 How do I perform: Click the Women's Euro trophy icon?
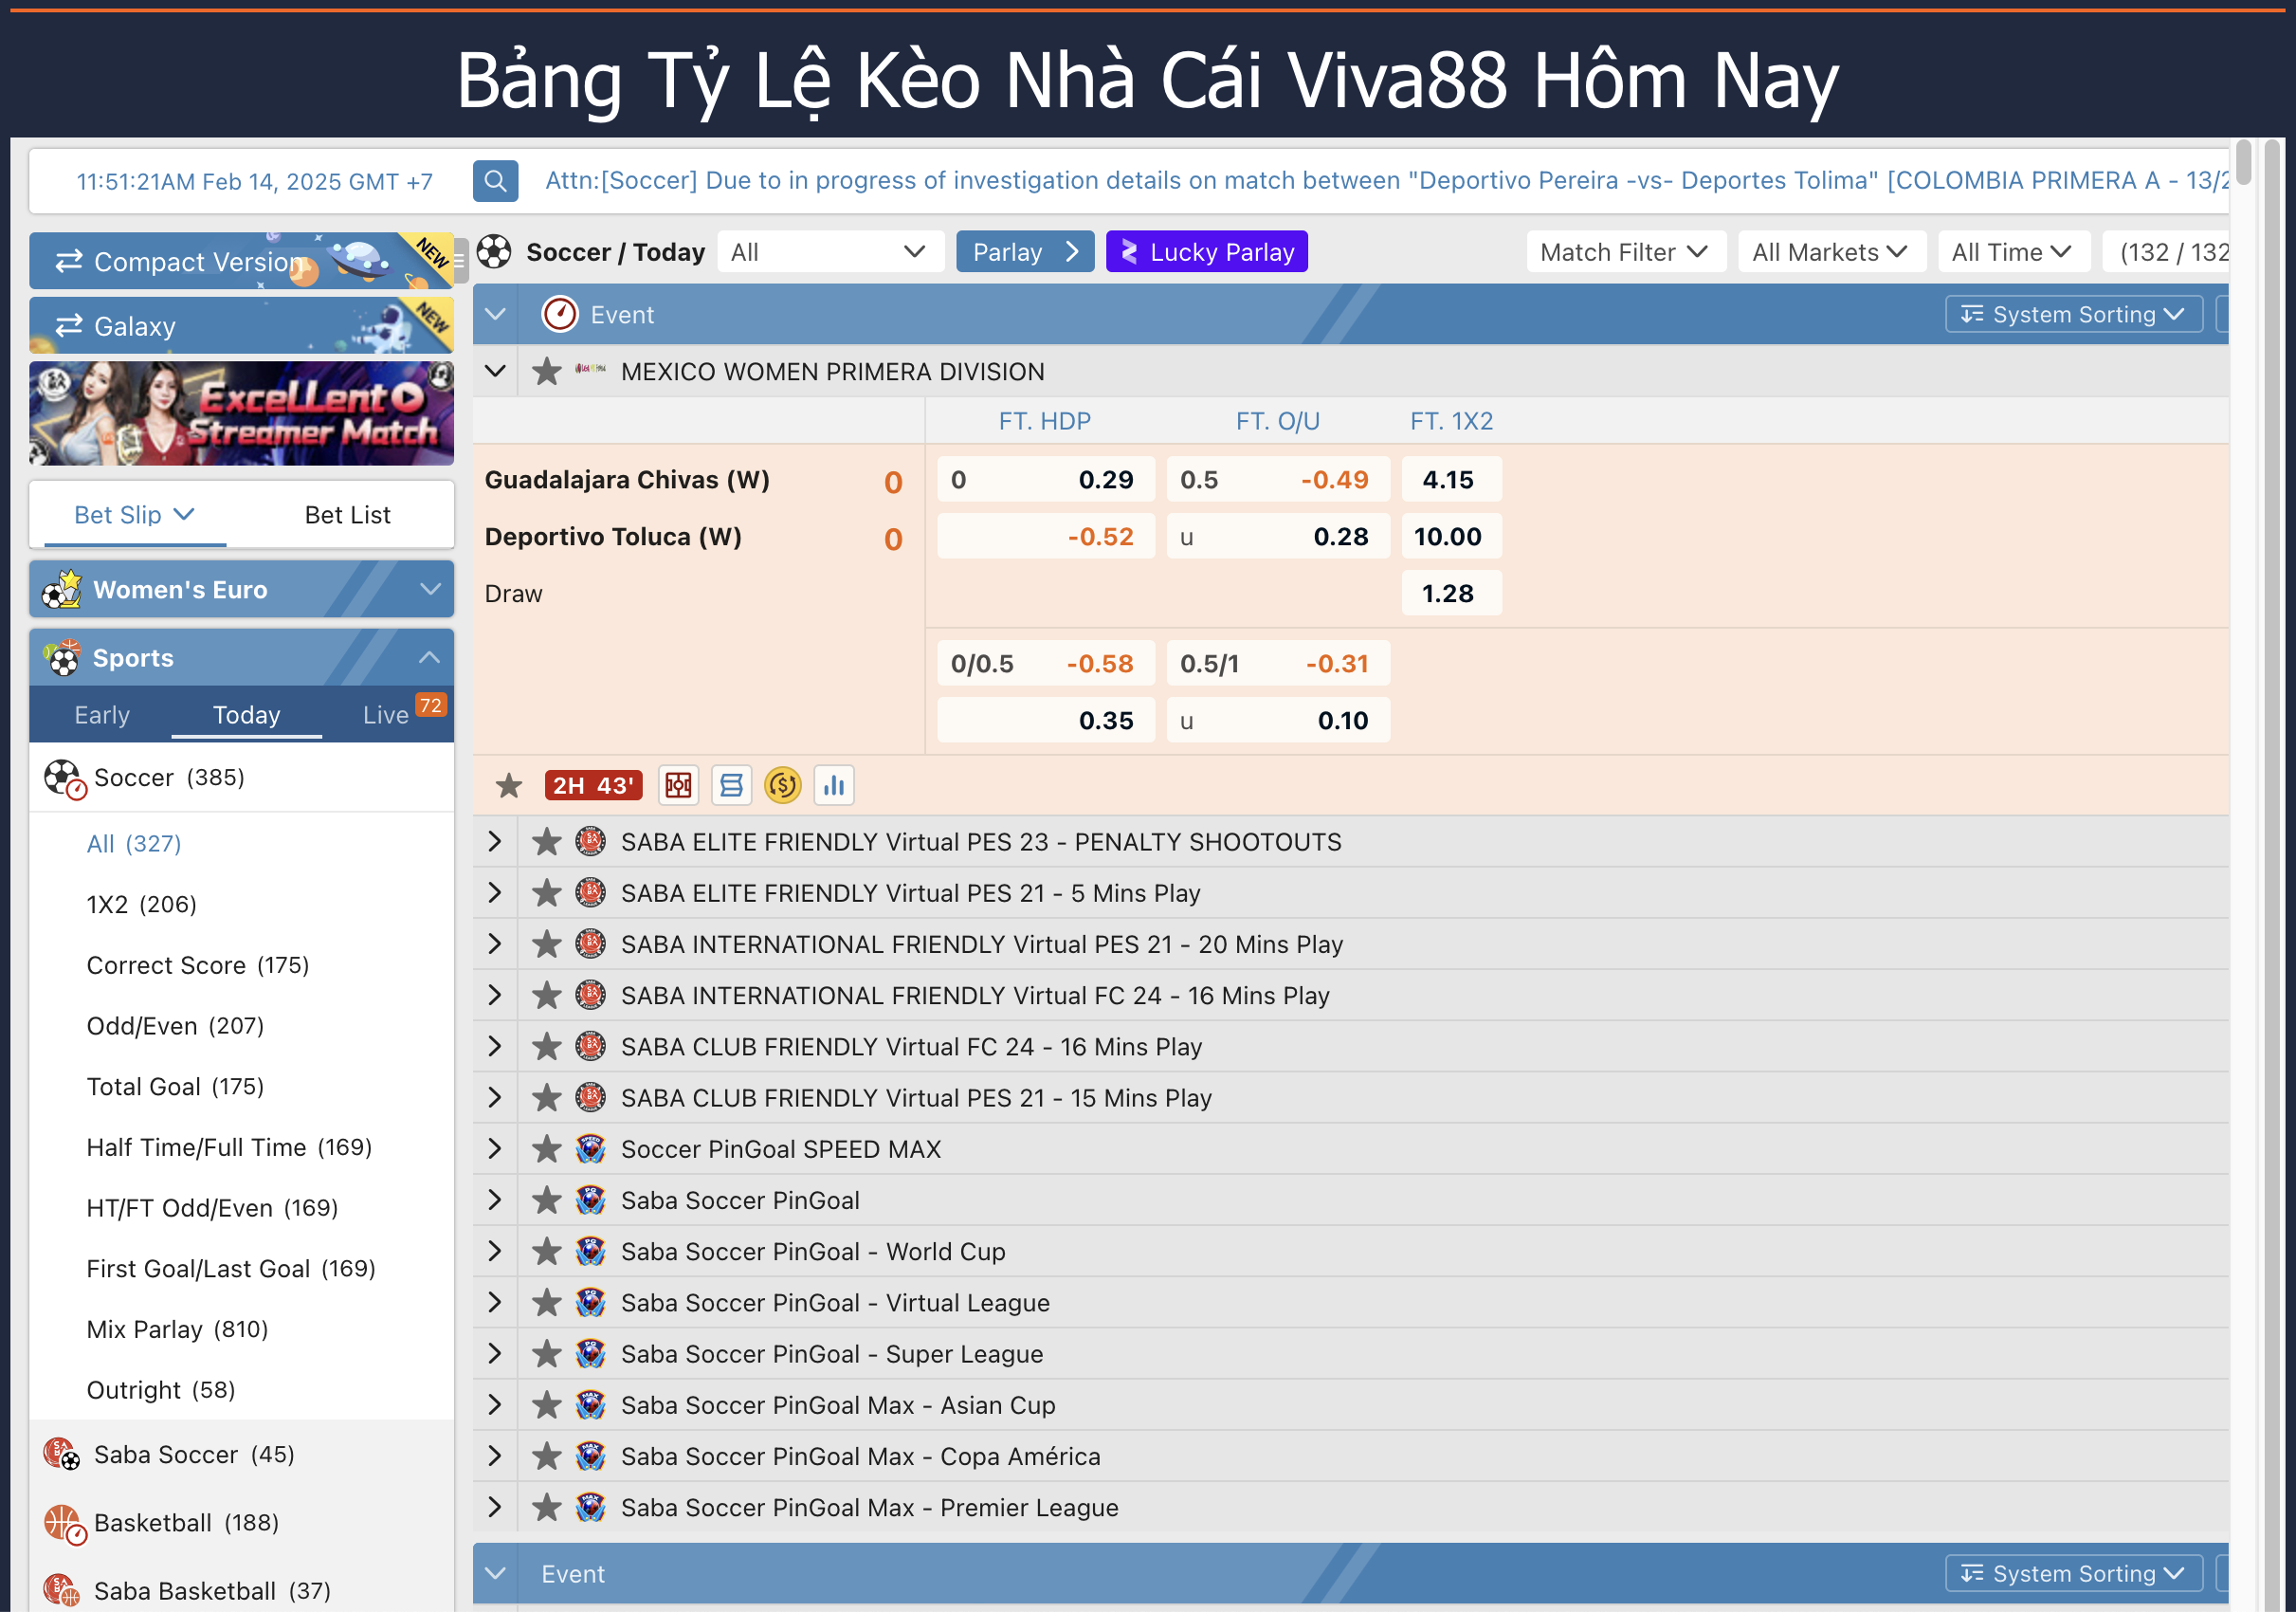pos(62,589)
